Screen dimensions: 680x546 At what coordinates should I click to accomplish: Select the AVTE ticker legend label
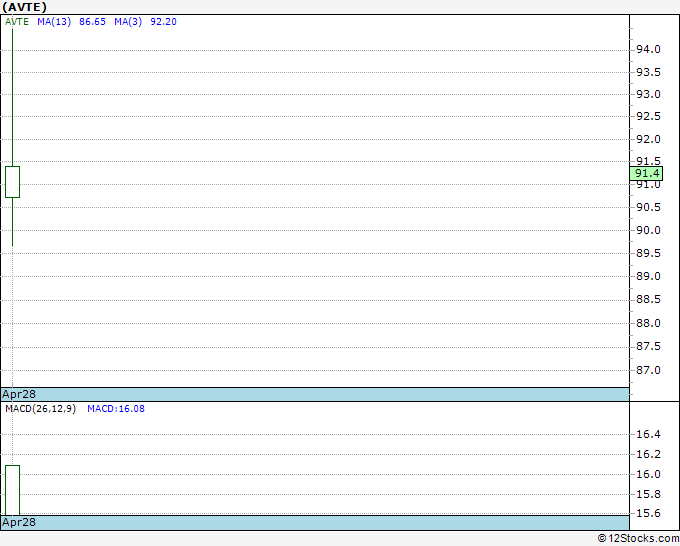[x=16, y=22]
